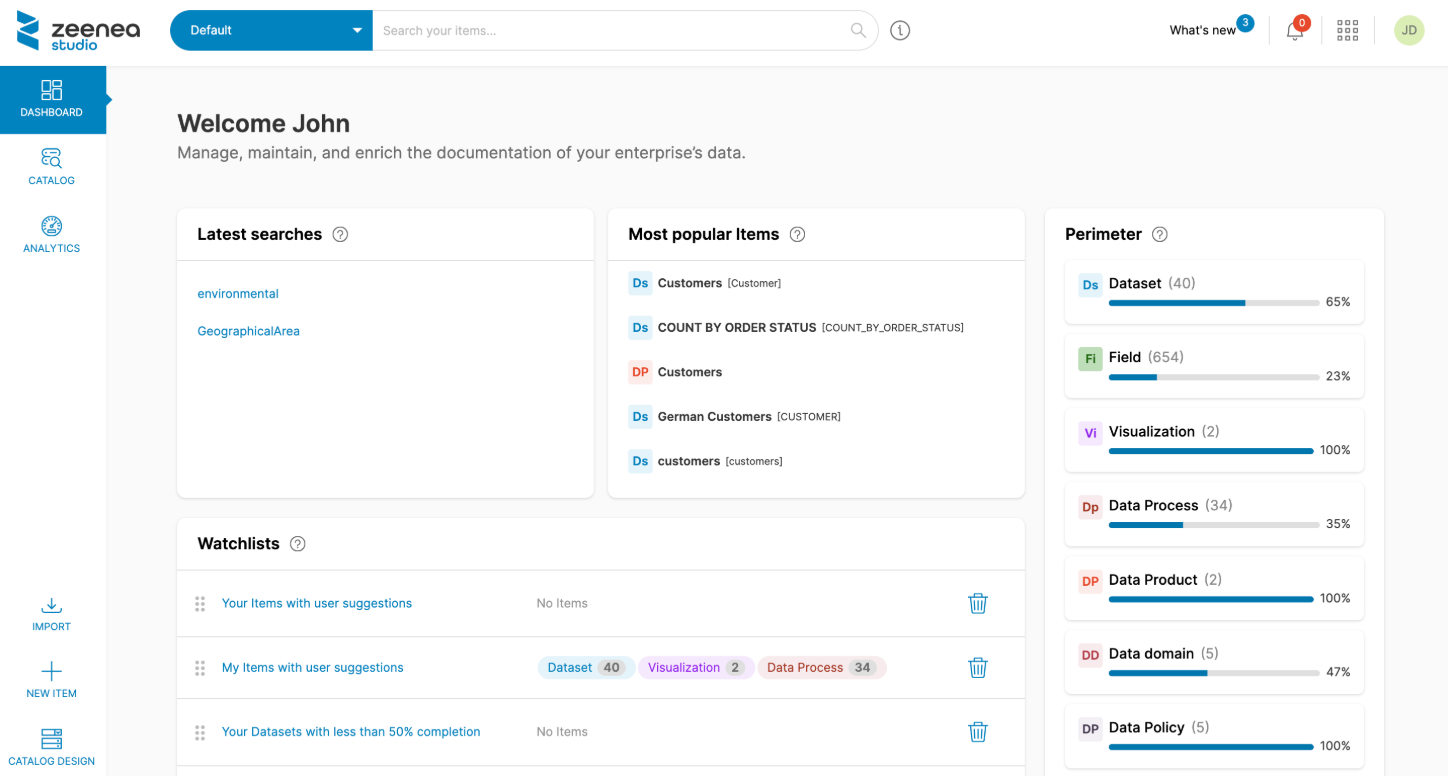Viewport: 1448px width, 776px height.
Task: Open the notifications bell icon
Action: [1294, 31]
